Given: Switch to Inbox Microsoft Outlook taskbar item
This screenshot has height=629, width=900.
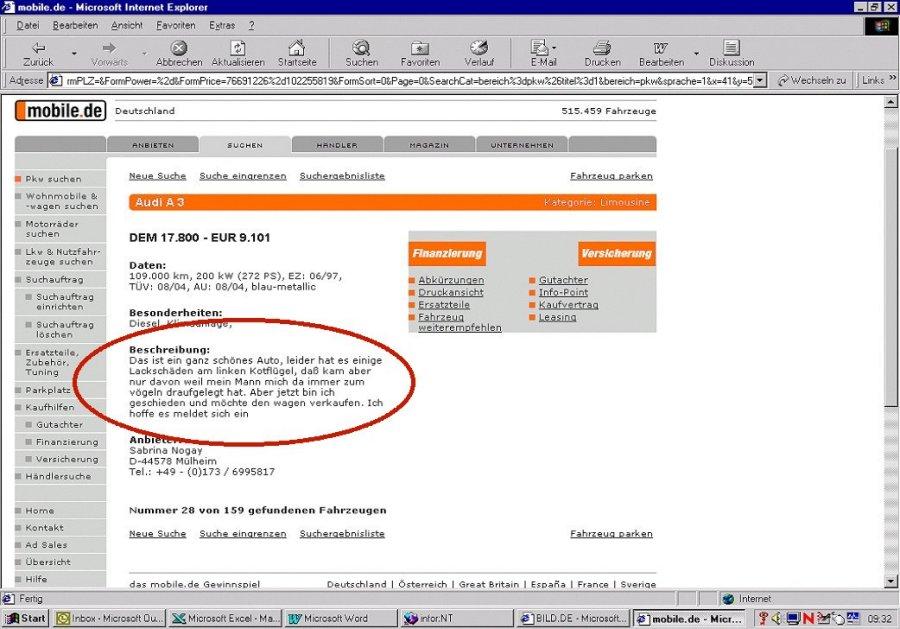Looking at the screenshot, I should [x=110, y=618].
